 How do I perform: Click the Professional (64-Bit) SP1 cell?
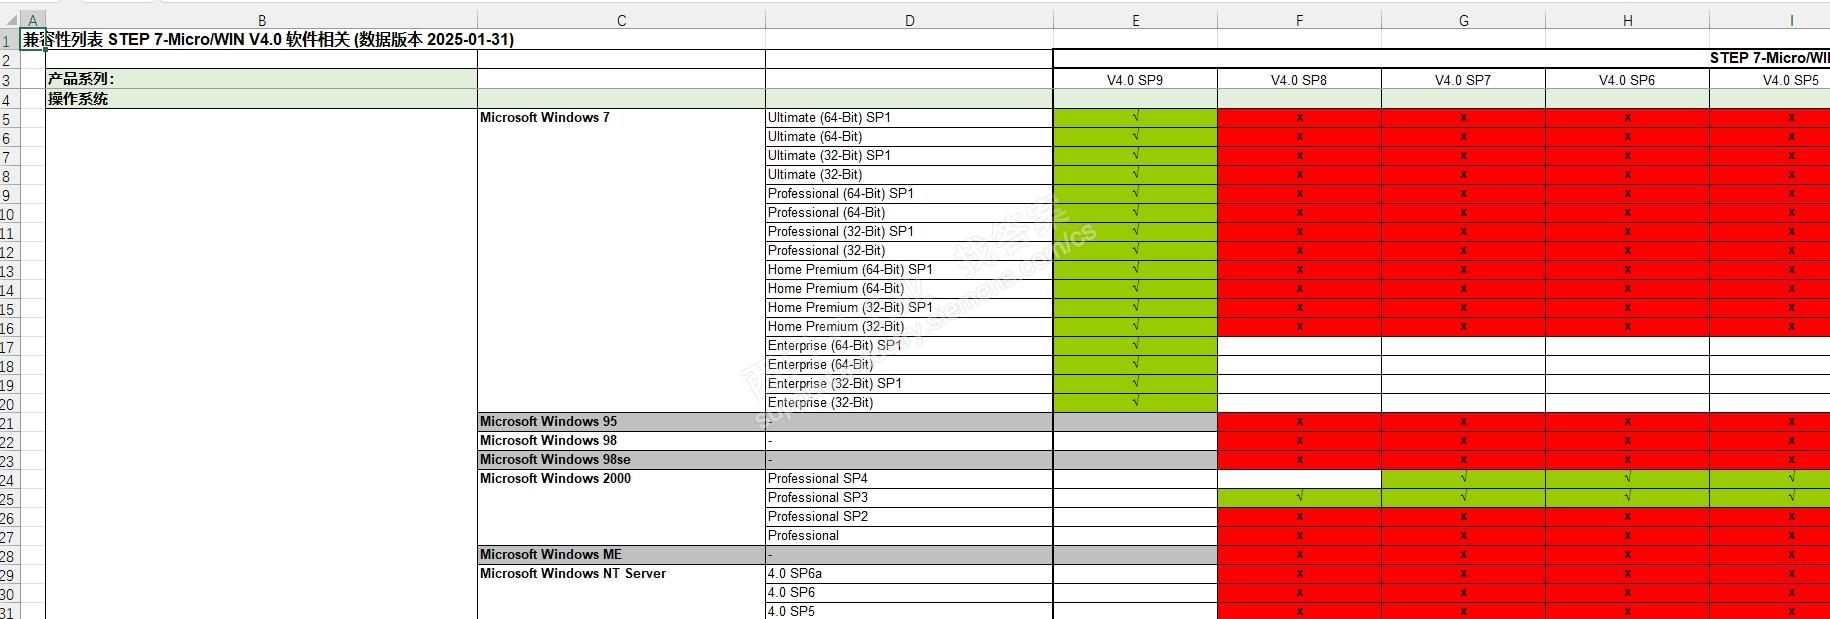point(909,194)
